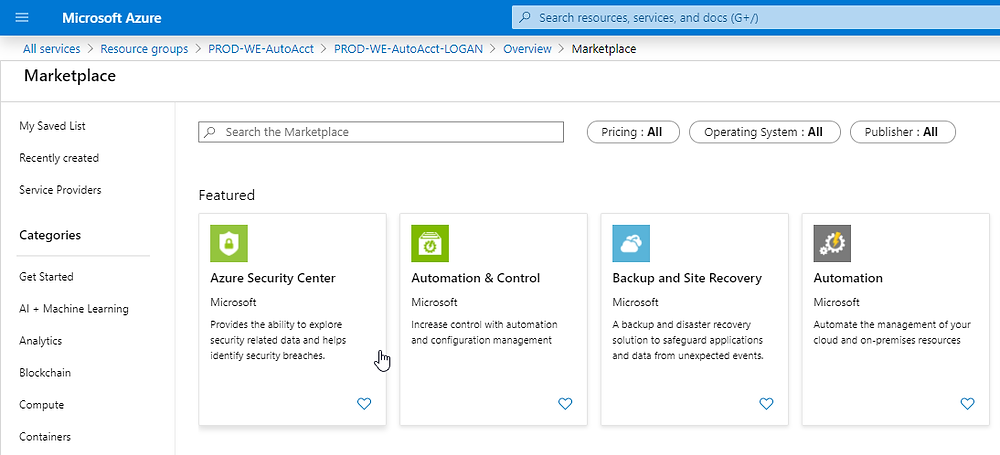The image size is (1000, 455).
Task: Click the magnifier icon in the Marketplace search
Action: (210, 132)
